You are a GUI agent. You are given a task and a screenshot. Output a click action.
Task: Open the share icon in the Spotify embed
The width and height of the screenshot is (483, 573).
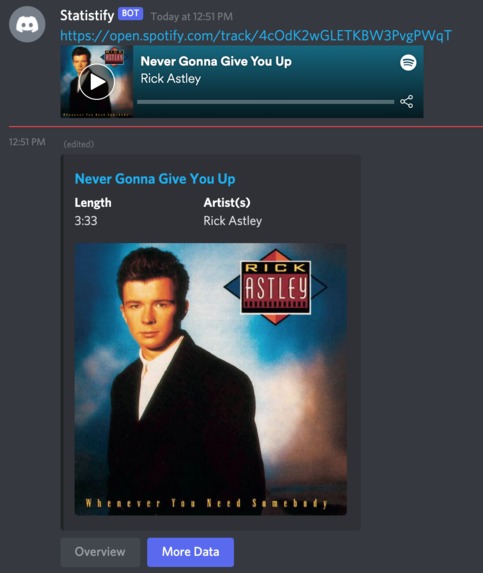[407, 102]
